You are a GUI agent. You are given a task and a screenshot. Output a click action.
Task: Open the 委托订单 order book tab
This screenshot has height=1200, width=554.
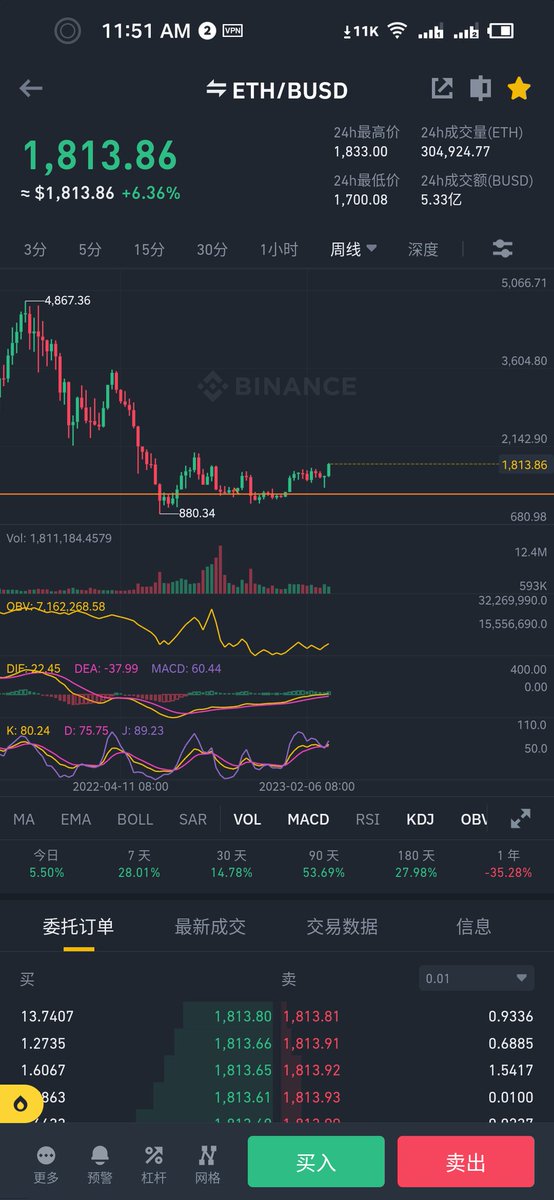click(x=78, y=927)
